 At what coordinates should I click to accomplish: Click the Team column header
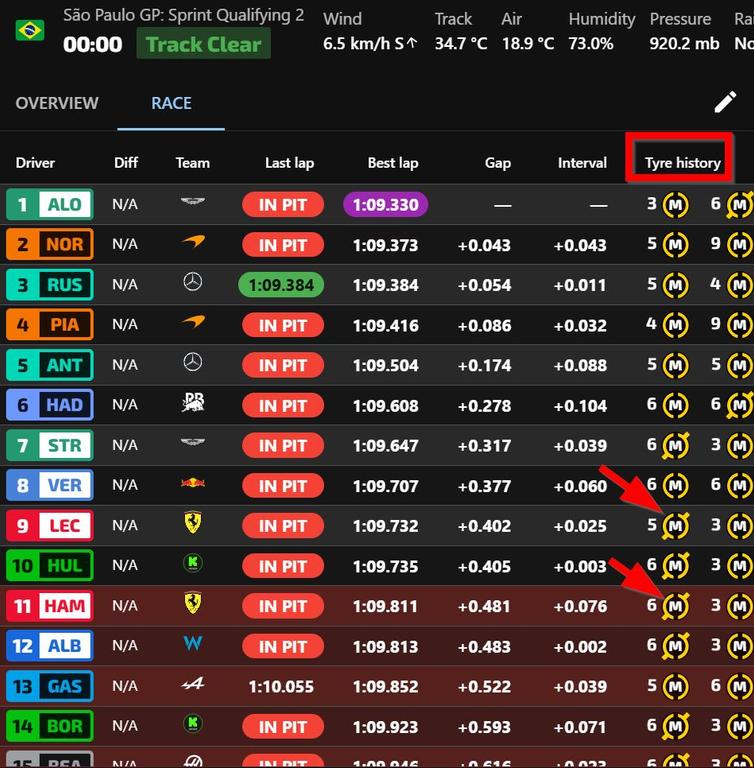click(x=193, y=163)
